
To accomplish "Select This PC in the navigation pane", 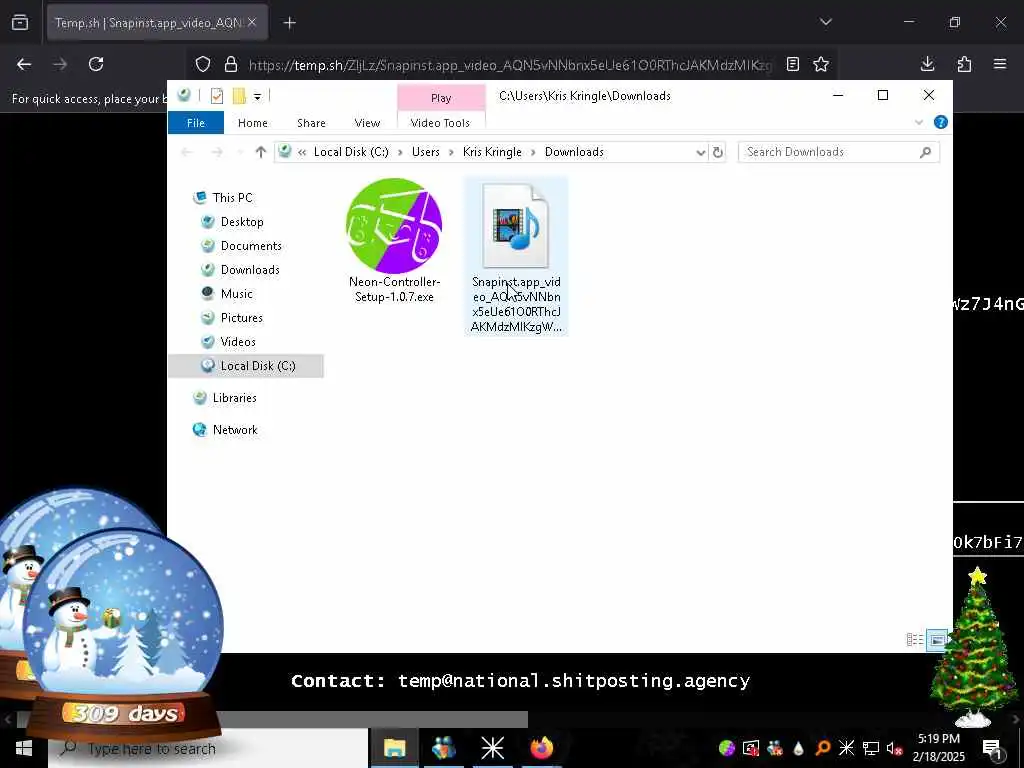I will point(232,198).
